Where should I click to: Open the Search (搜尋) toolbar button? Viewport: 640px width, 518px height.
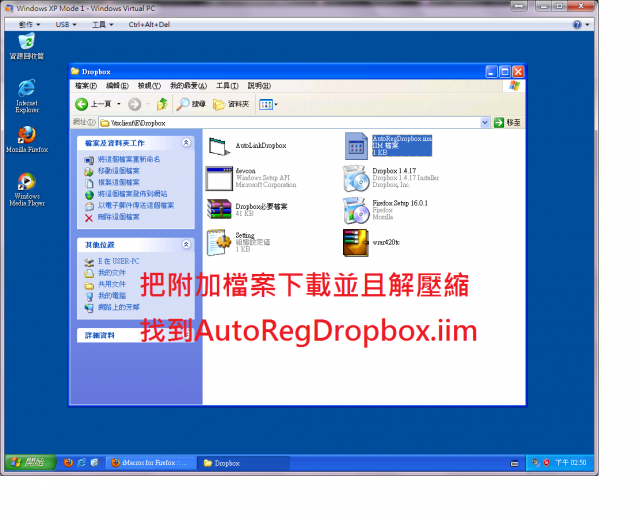pyautogui.click(x=191, y=104)
